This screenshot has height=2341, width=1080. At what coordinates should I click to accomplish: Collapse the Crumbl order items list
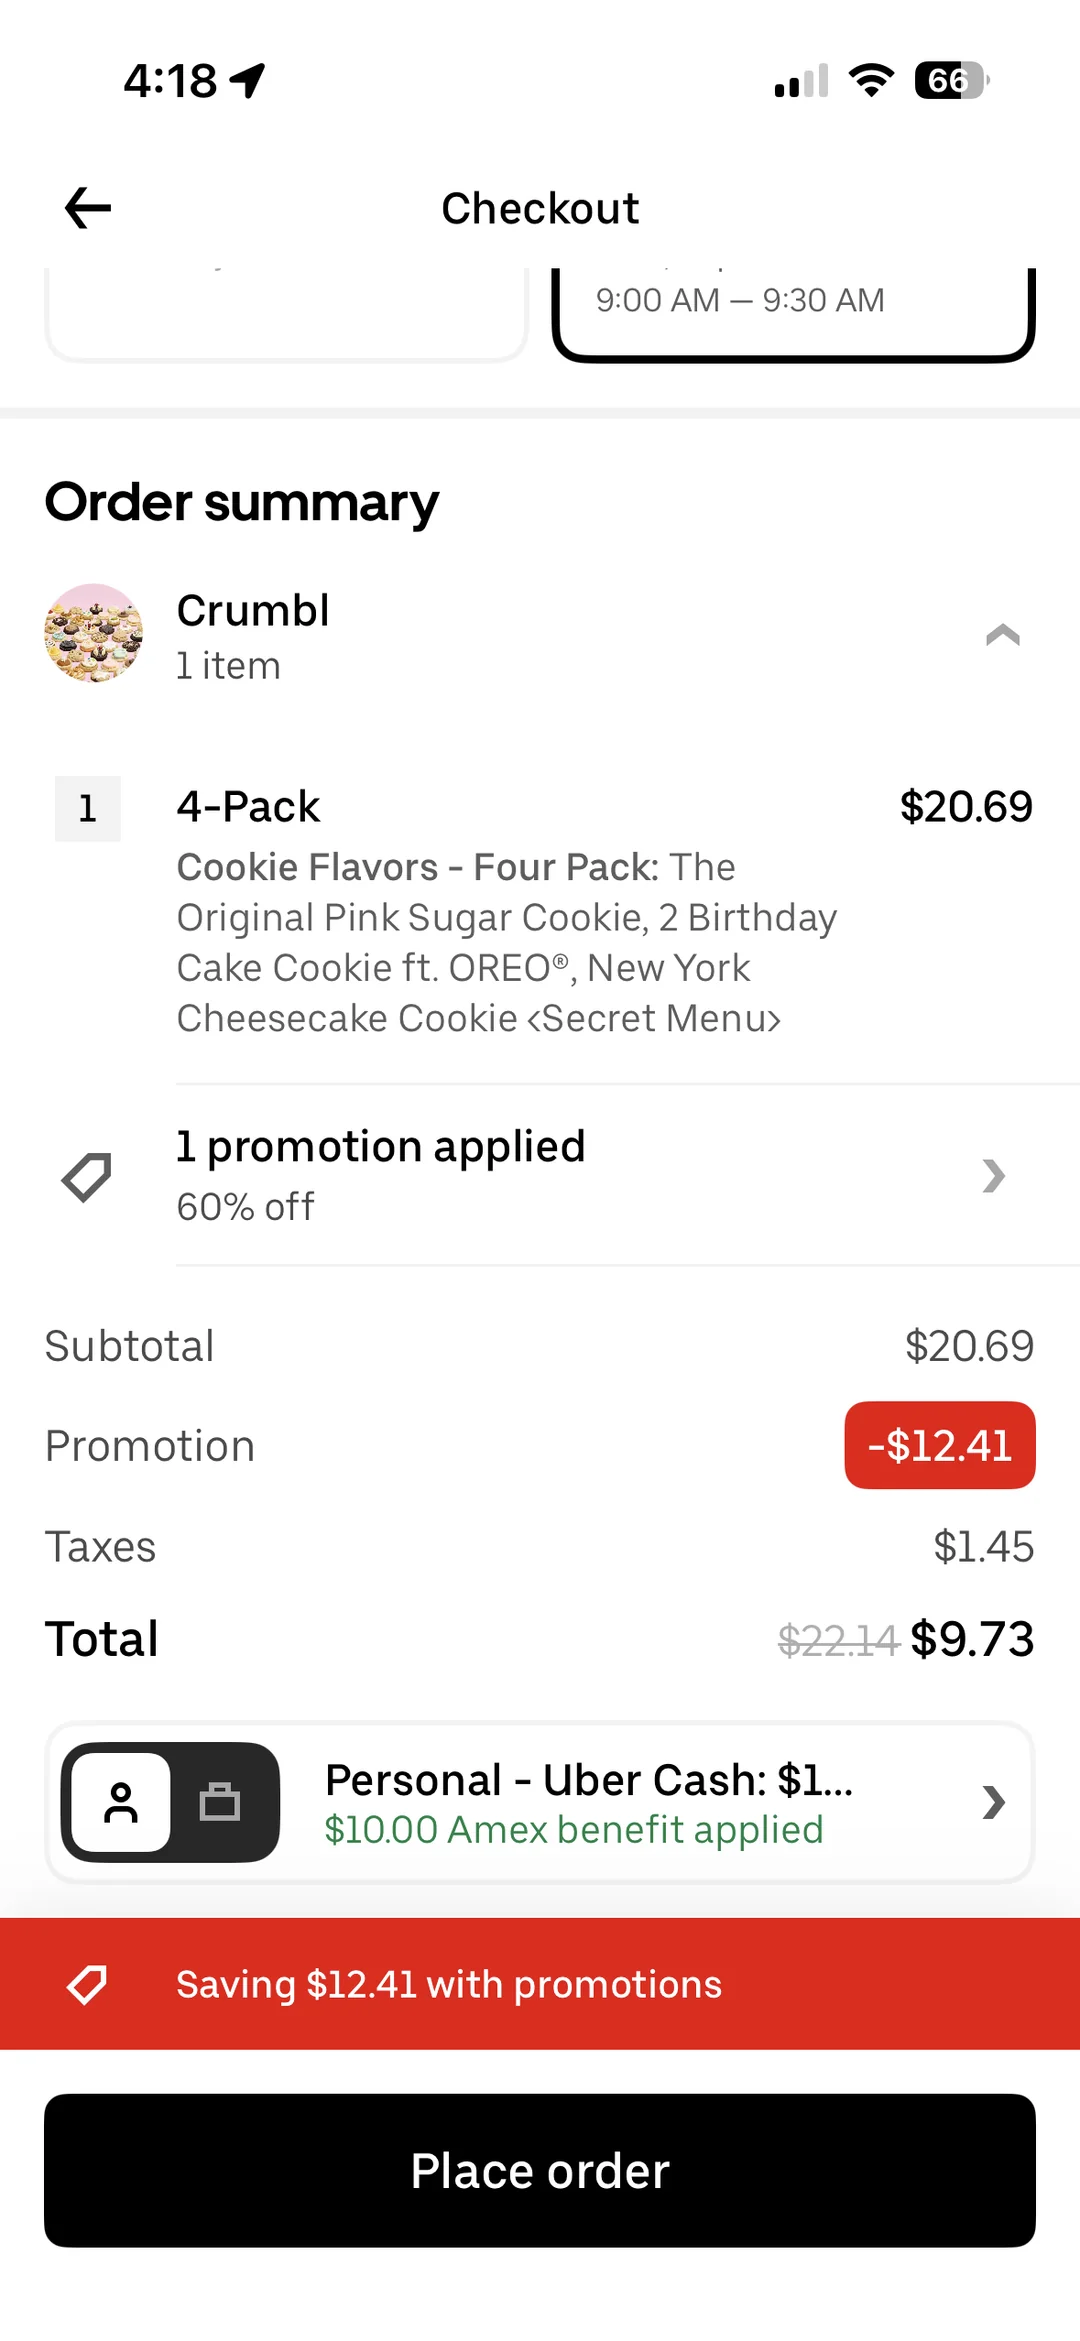coord(1002,635)
